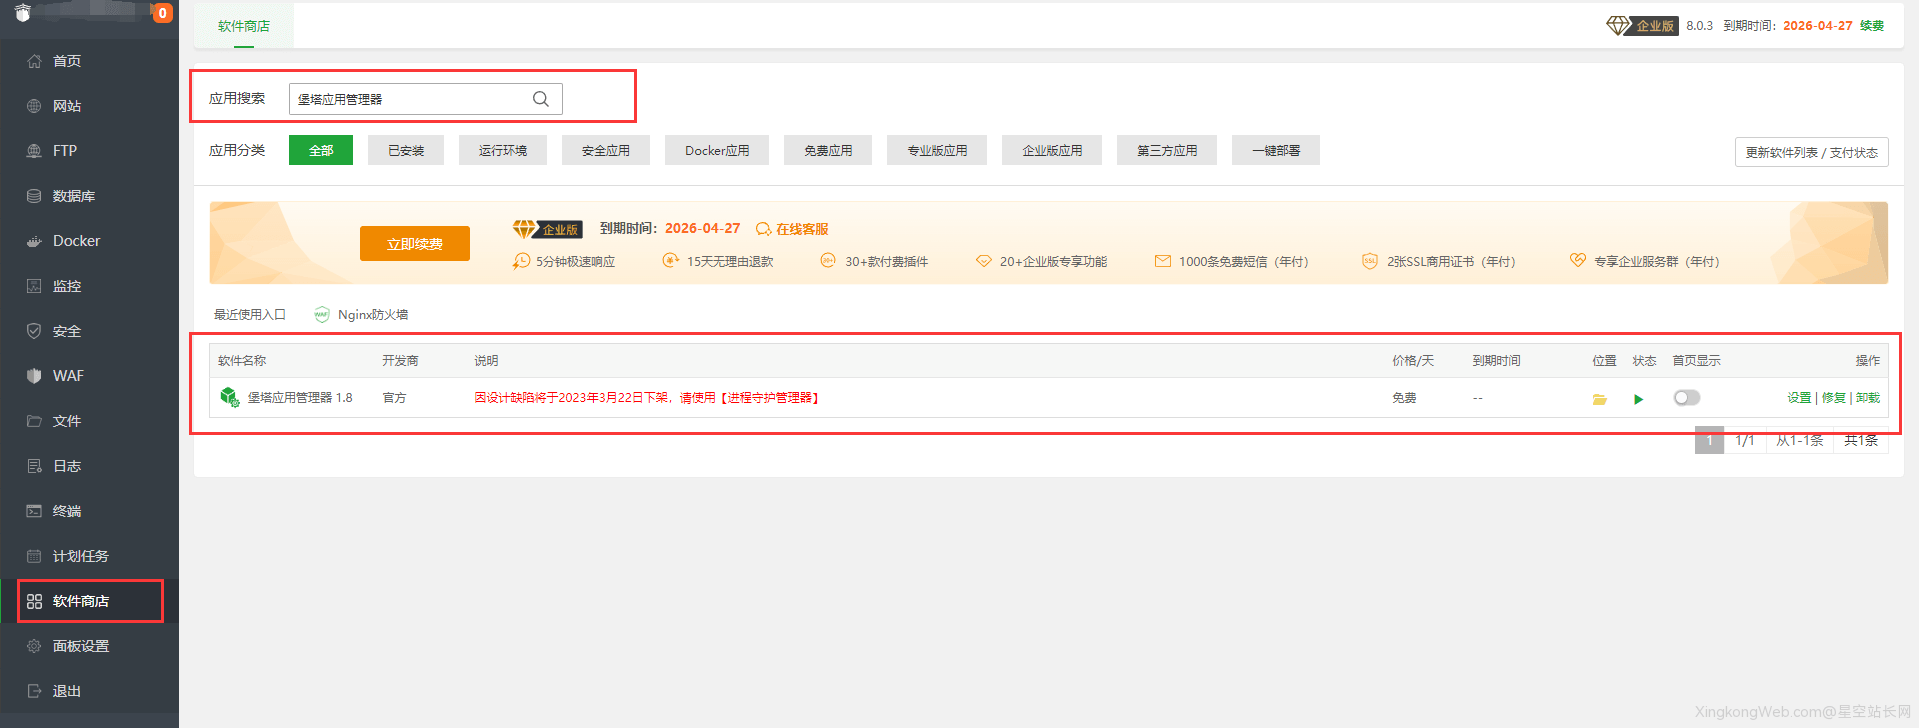Click the Nginx防火墙 WAF icon

tap(321, 314)
